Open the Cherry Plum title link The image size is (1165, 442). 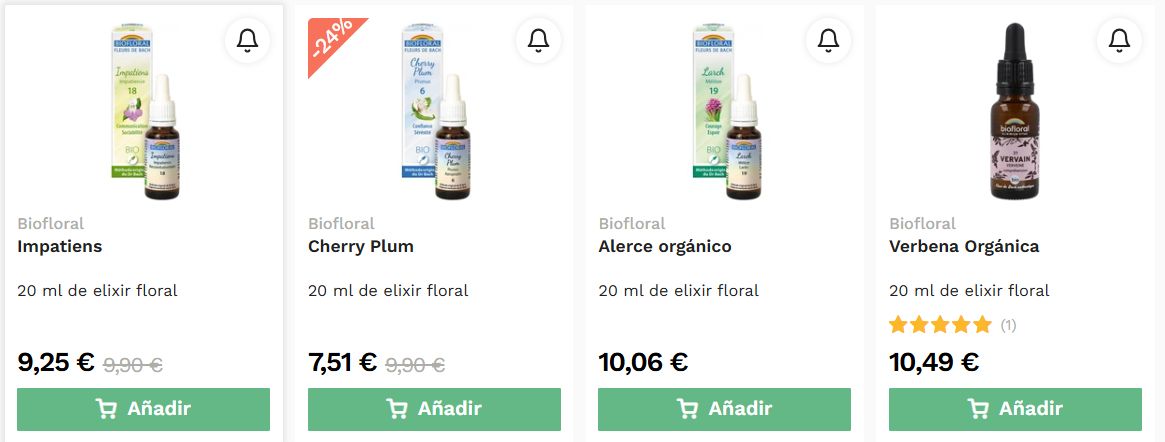coord(360,247)
